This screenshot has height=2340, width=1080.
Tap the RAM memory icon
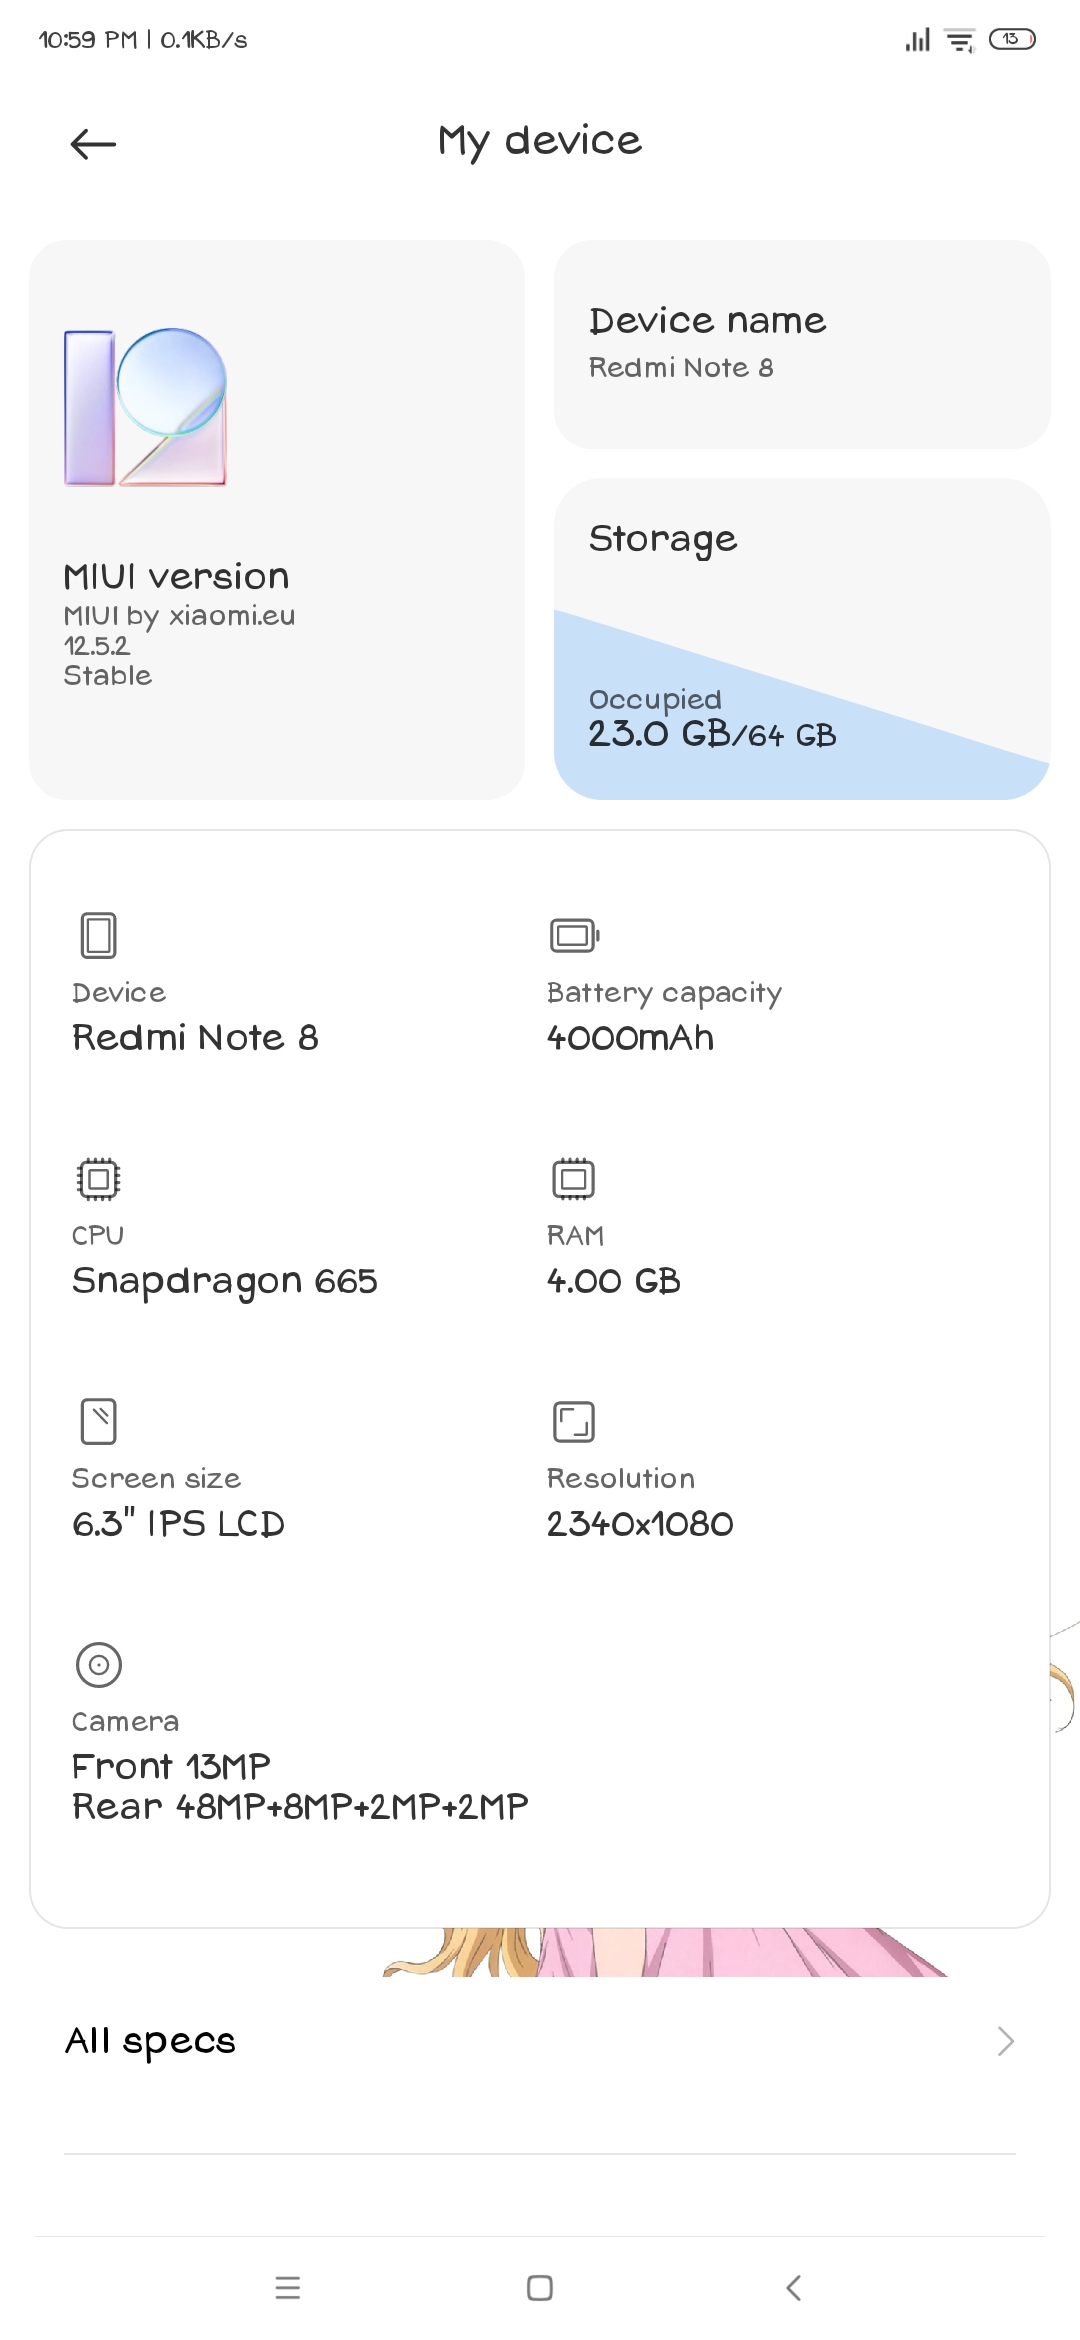pyautogui.click(x=574, y=1178)
